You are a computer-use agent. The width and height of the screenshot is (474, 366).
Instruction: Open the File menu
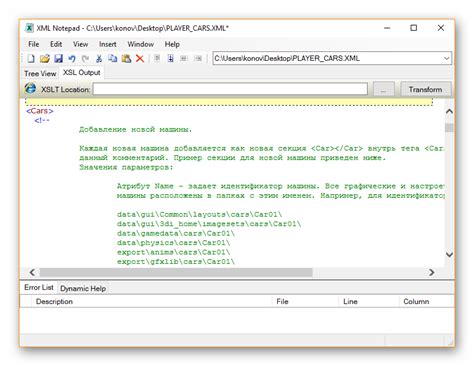click(x=34, y=44)
